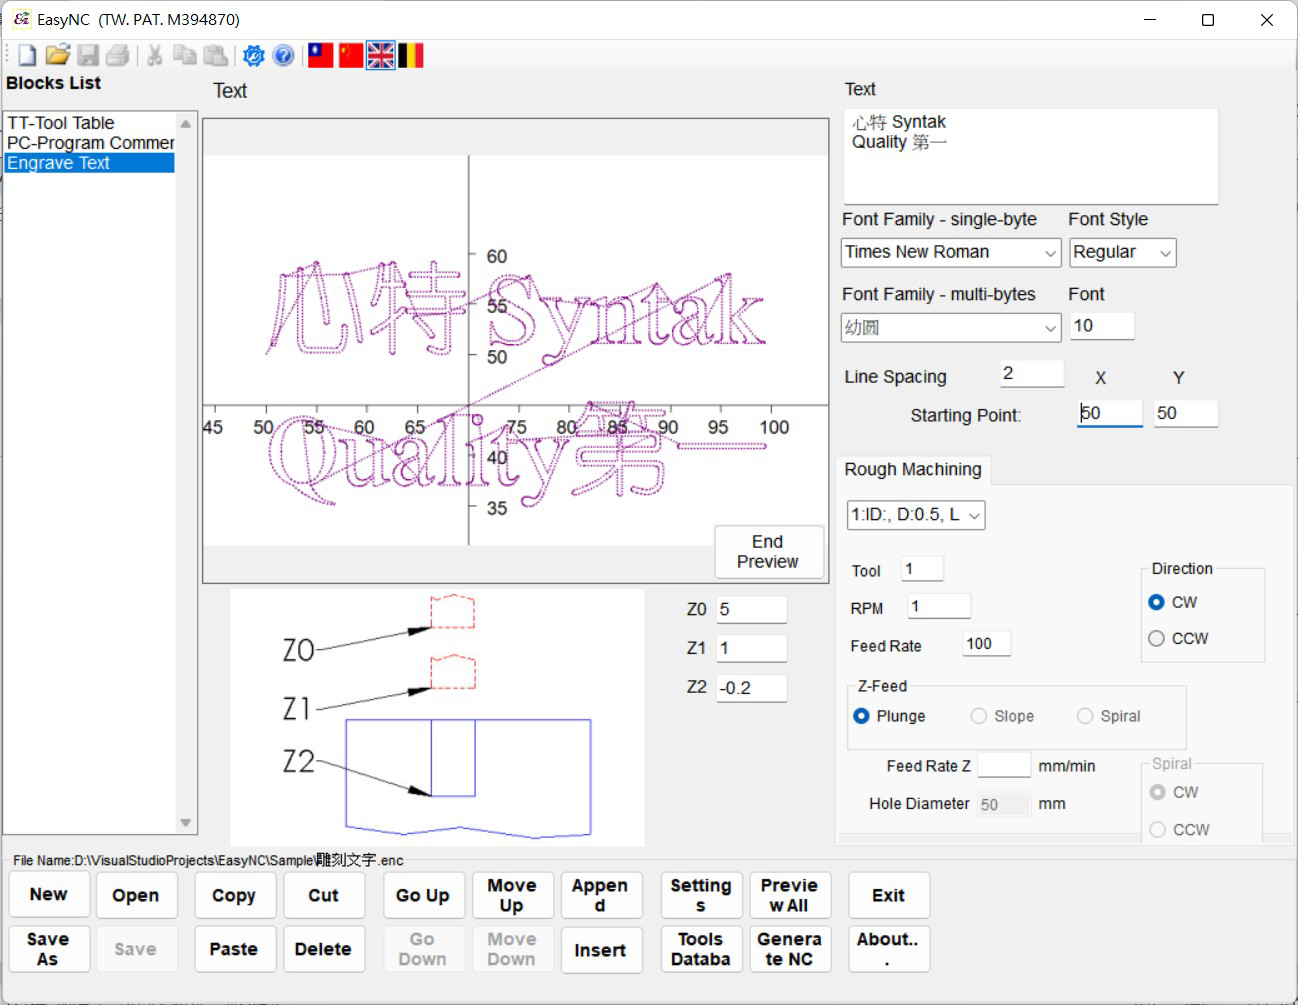The width and height of the screenshot is (1298, 1005).
Task: Switch language with the Belgium flag icon
Action: click(411, 56)
